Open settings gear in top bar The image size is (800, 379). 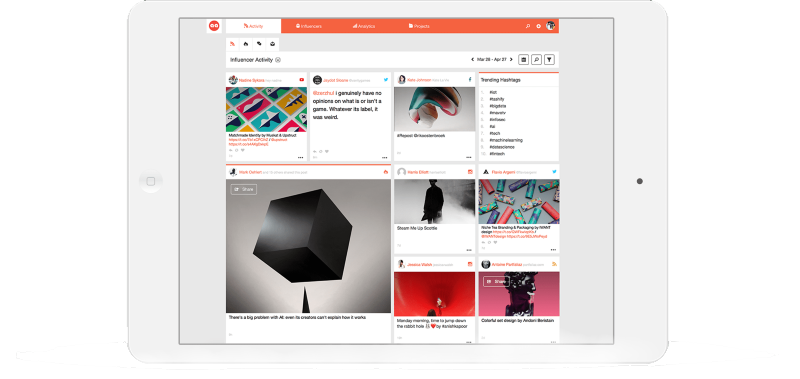[538, 26]
